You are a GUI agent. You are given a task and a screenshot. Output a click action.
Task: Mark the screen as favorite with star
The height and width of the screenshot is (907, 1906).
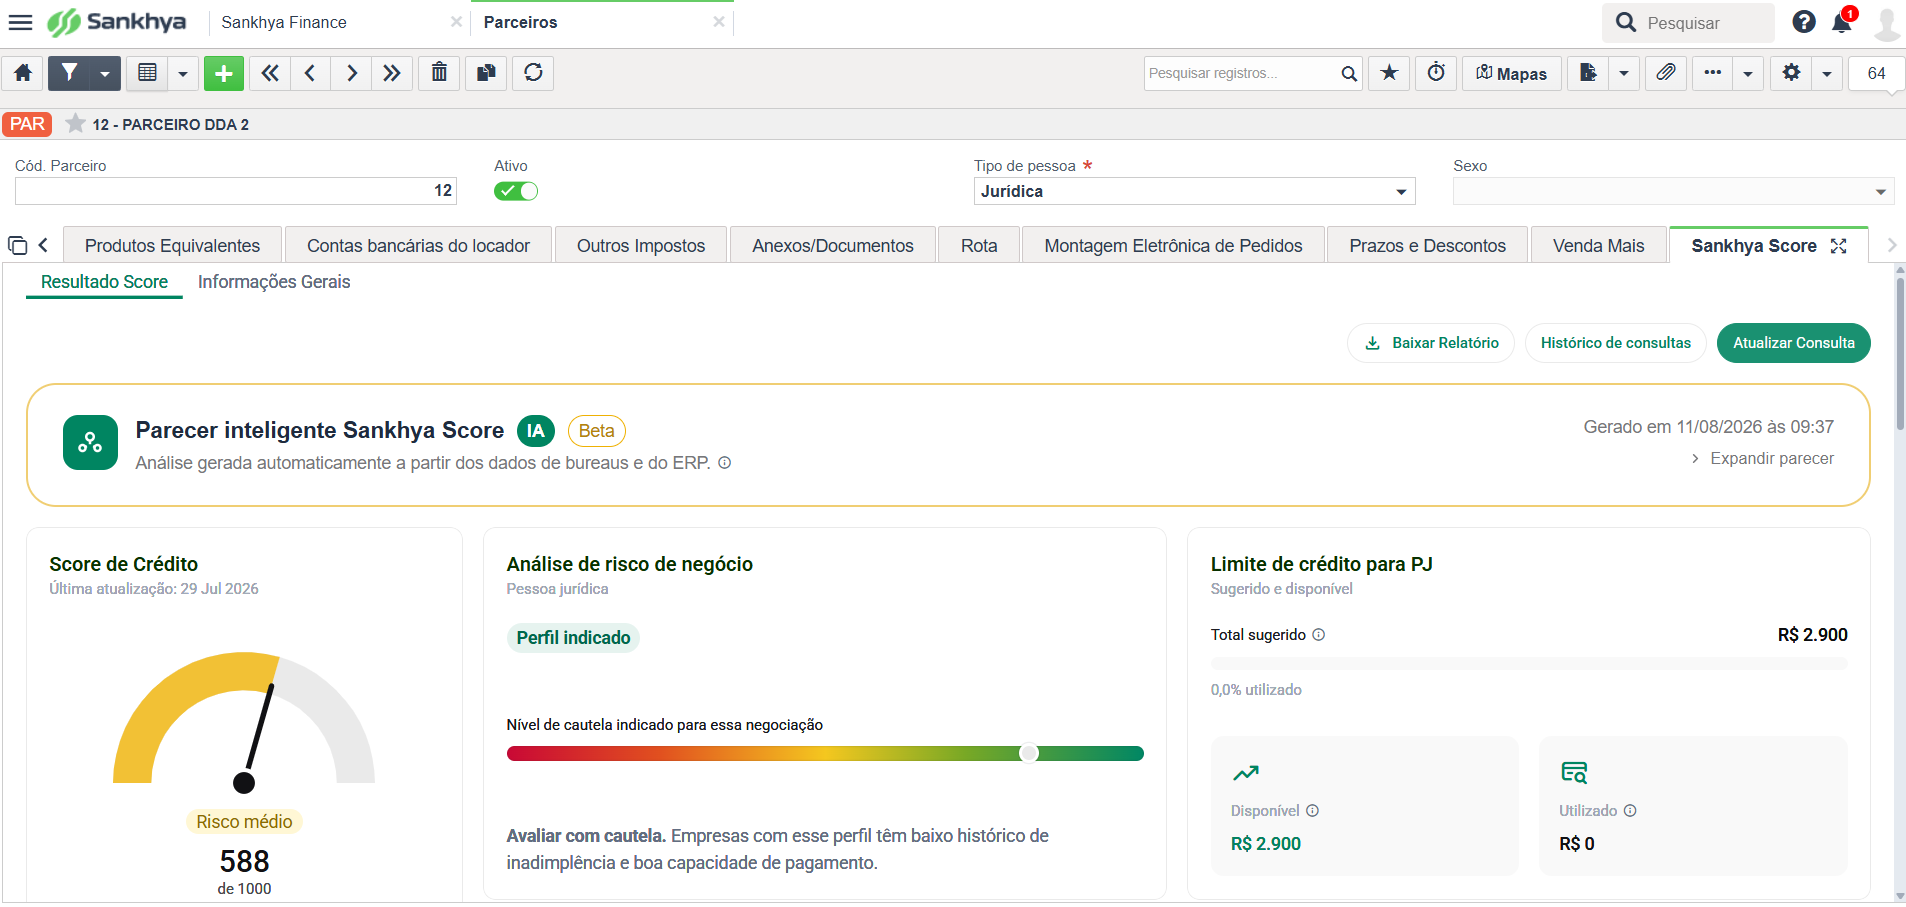pyautogui.click(x=1389, y=73)
